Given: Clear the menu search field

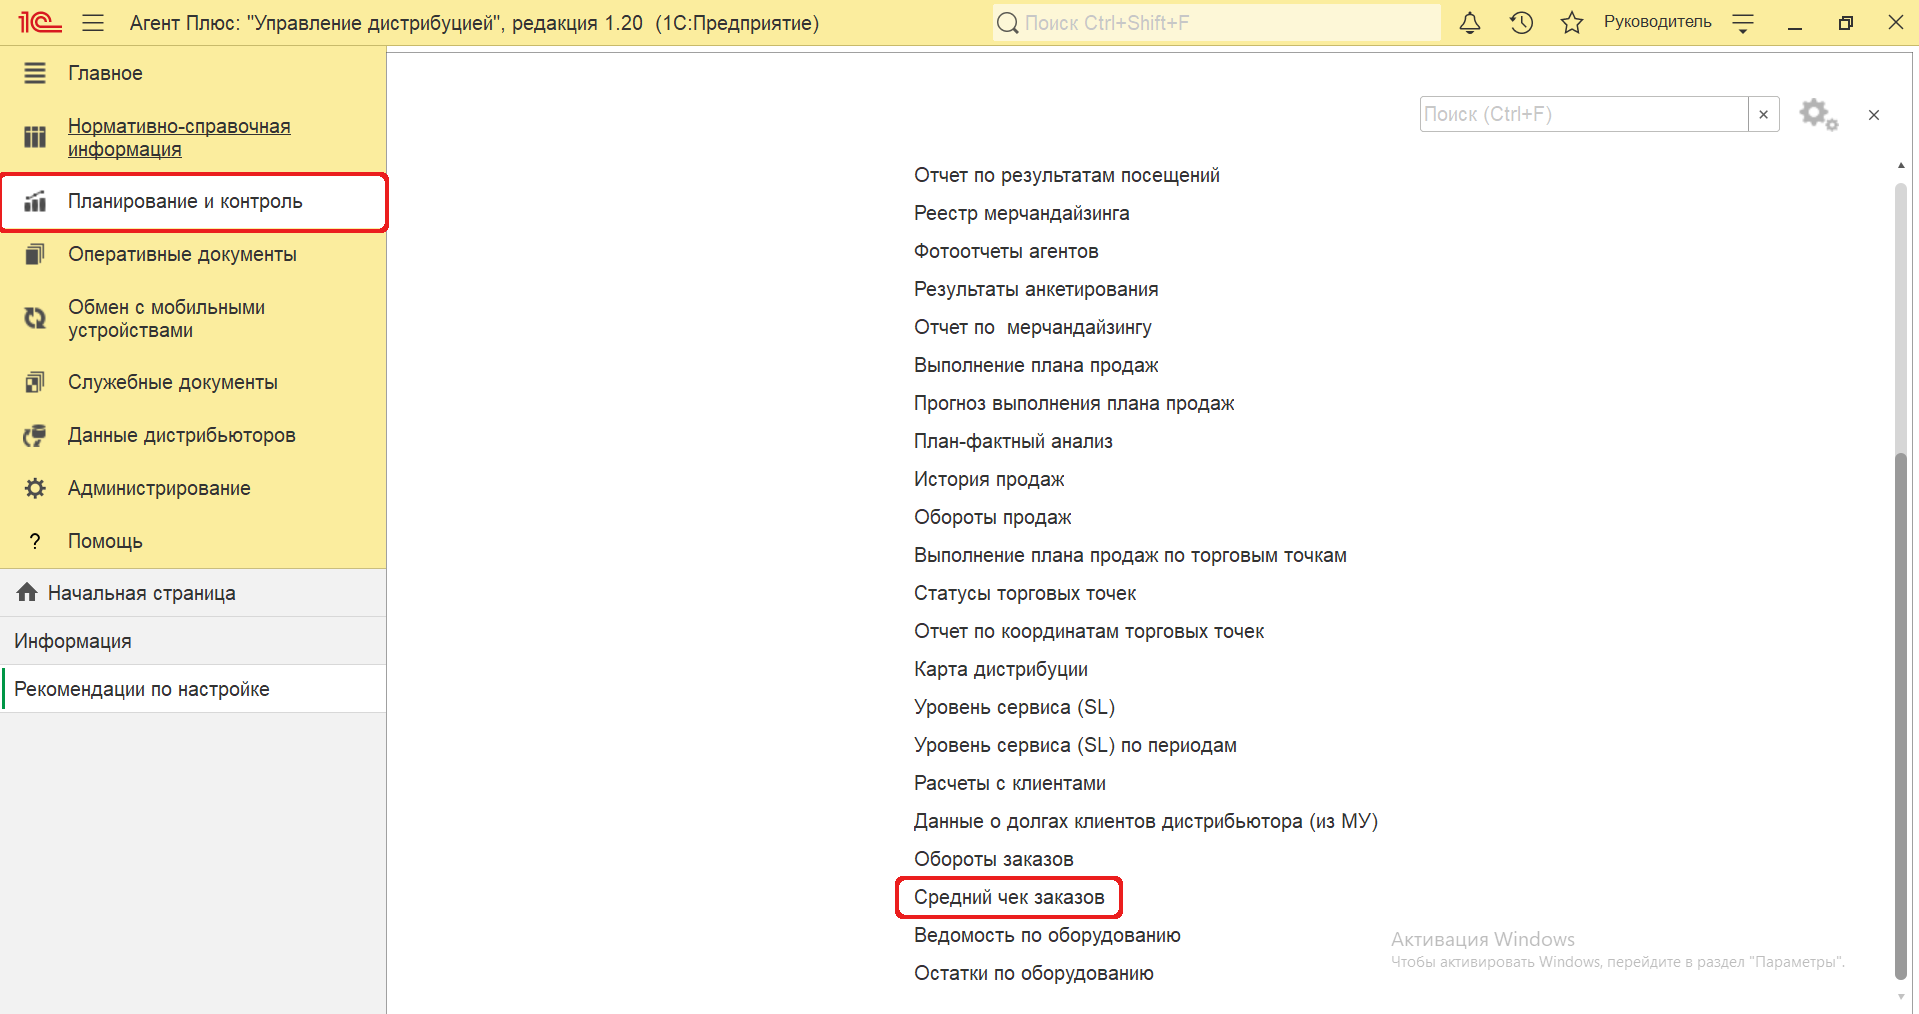Looking at the screenshot, I should click(1763, 114).
